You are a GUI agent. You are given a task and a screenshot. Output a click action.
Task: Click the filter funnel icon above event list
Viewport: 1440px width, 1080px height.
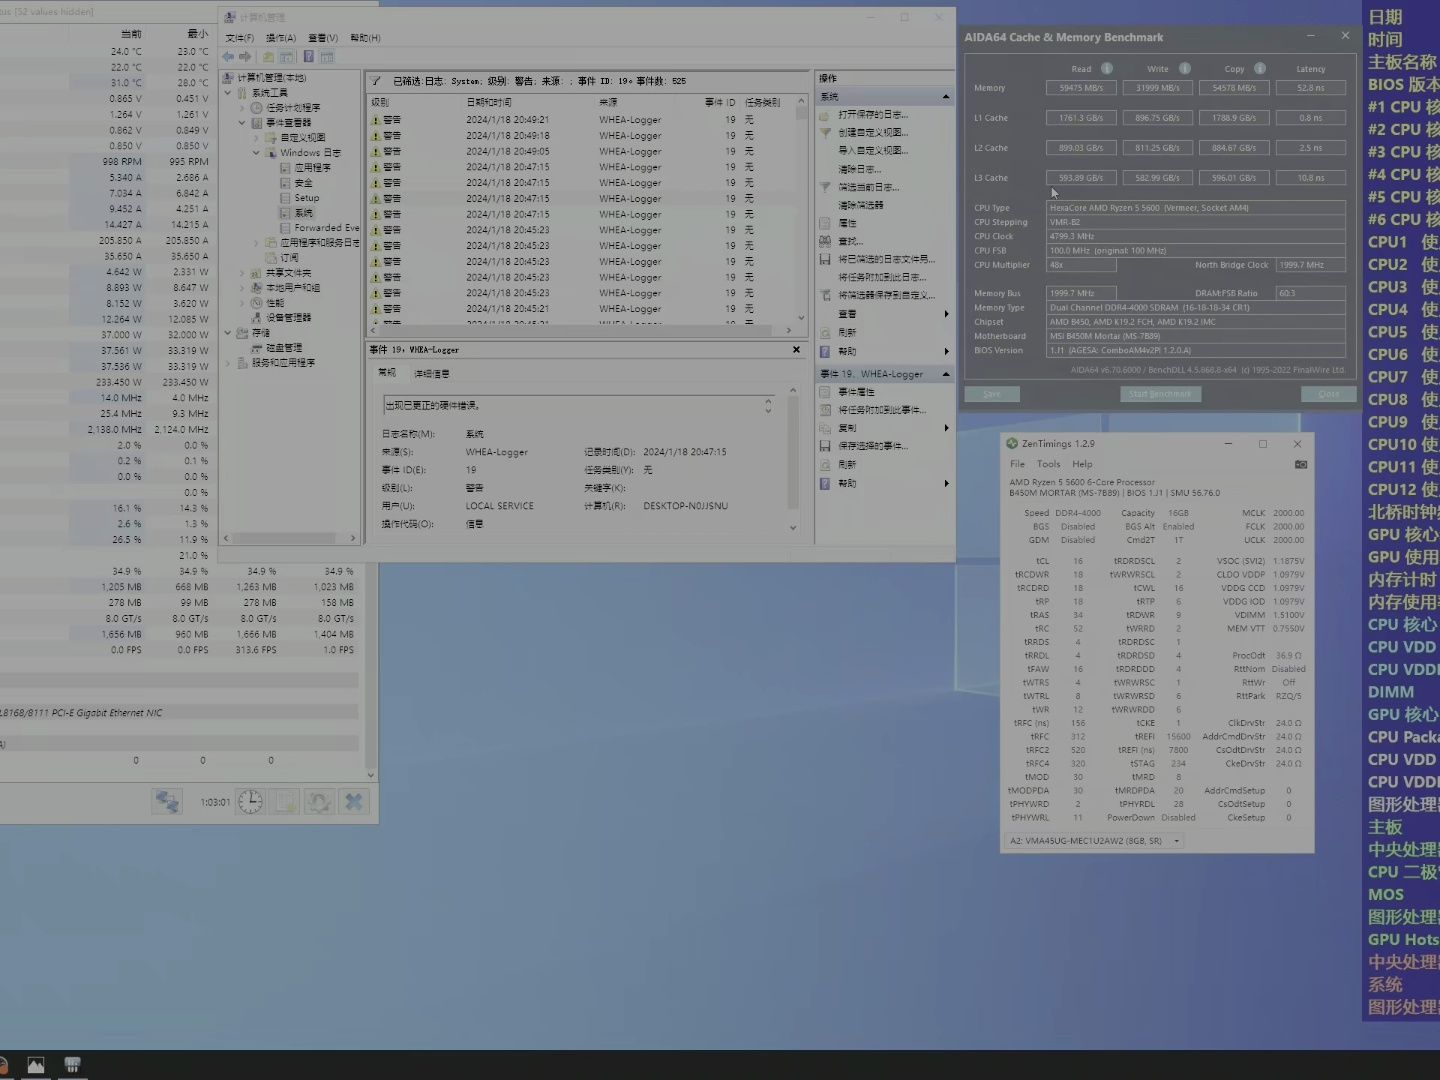[x=376, y=81]
